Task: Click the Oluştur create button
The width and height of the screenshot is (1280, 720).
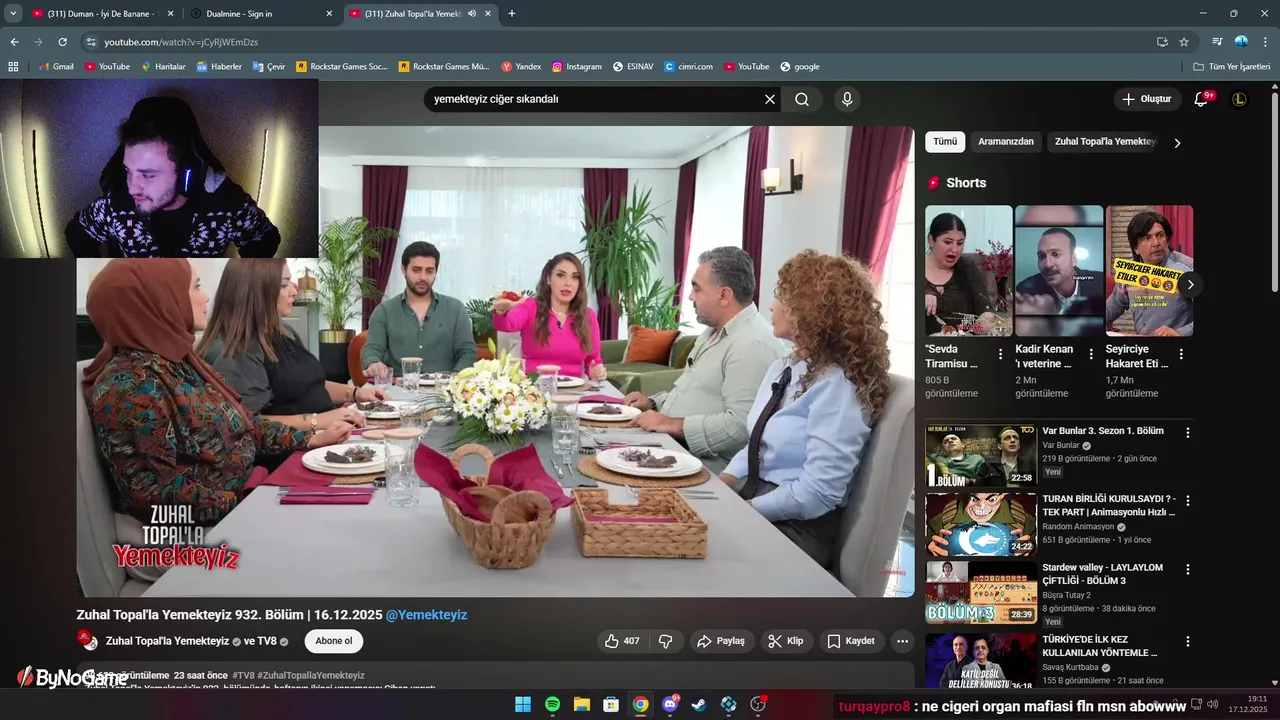Action: click(1146, 99)
